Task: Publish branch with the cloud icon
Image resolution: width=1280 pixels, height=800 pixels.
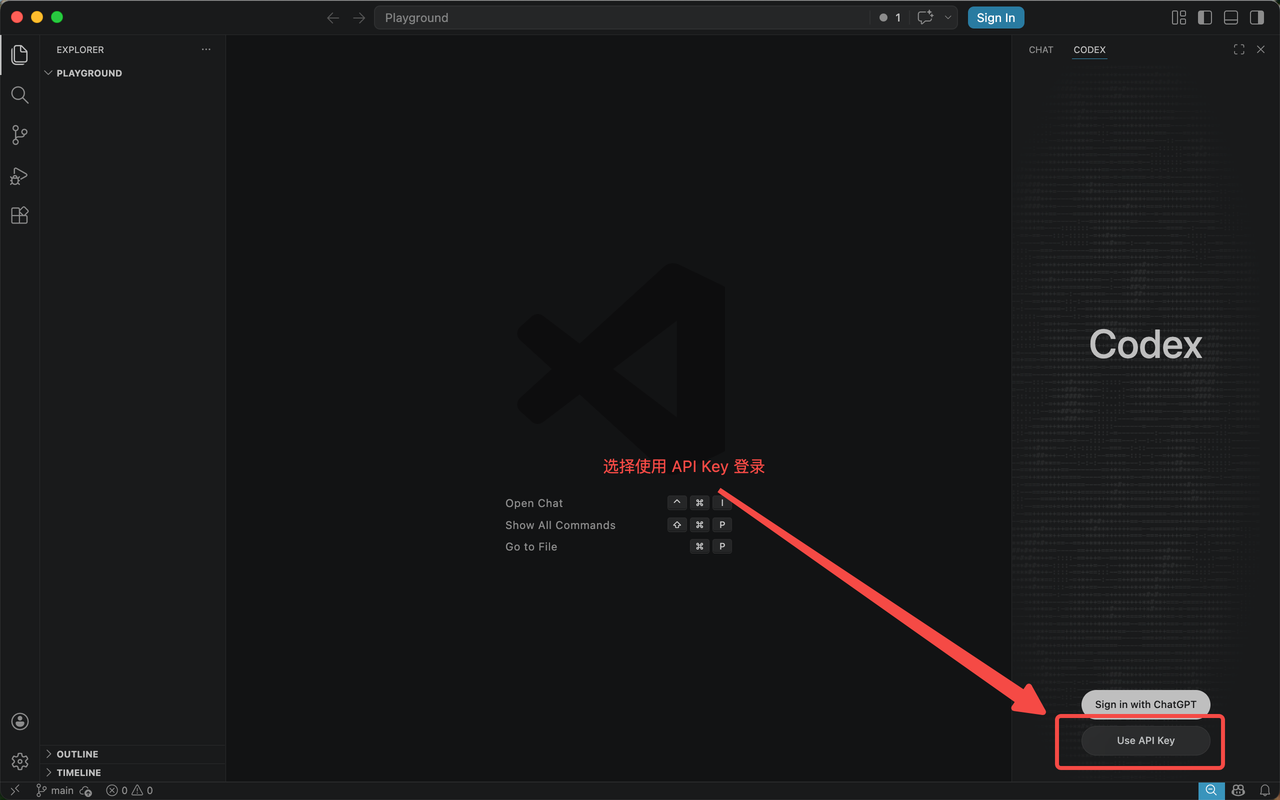Action: [86, 791]
